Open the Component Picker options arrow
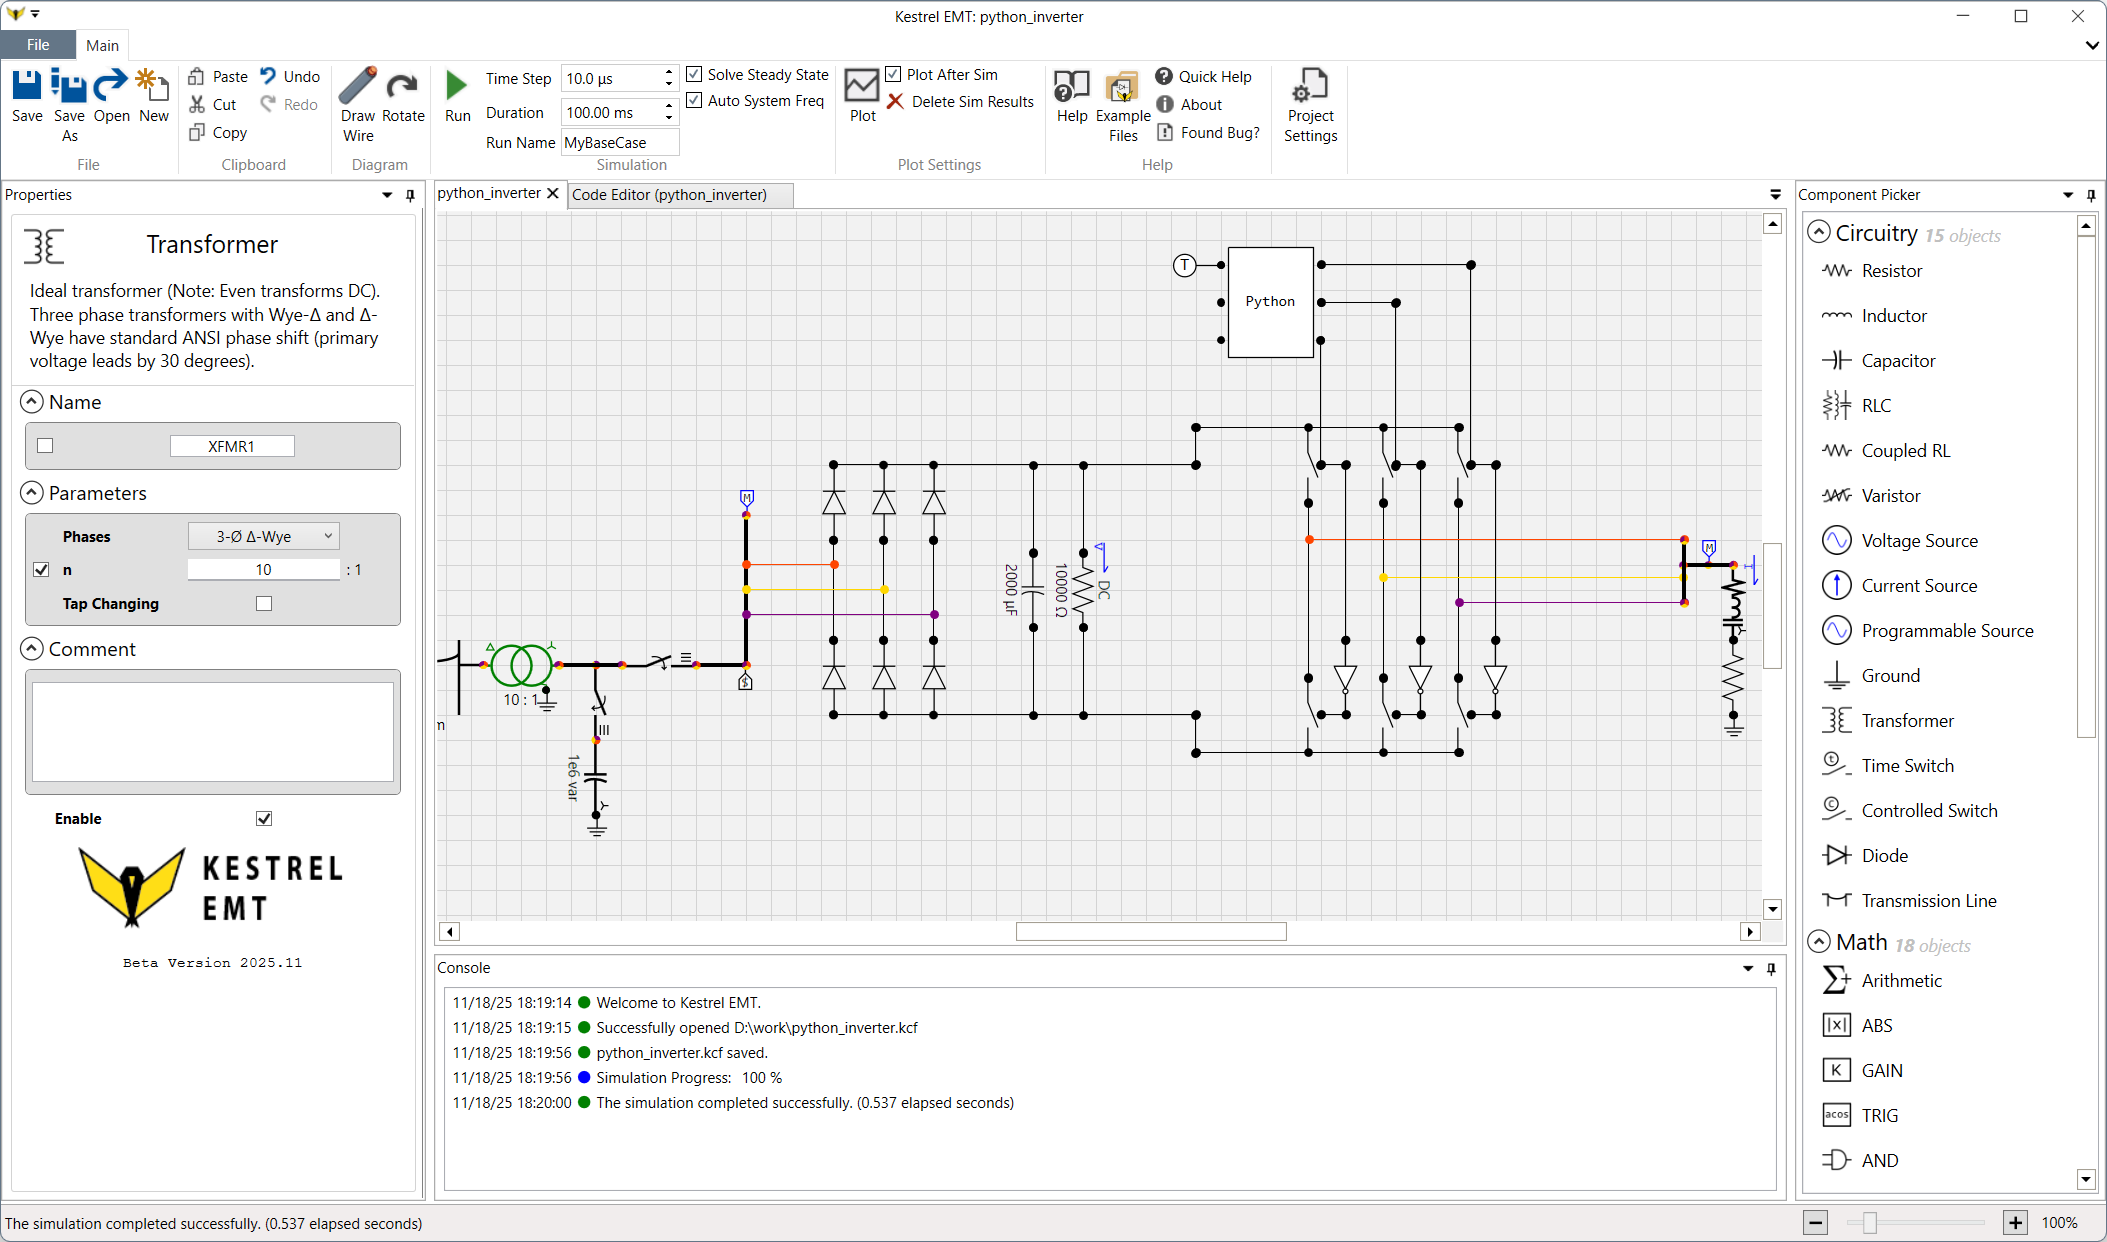This screenshot has width=2107, height=1242. click(2068, 195)
